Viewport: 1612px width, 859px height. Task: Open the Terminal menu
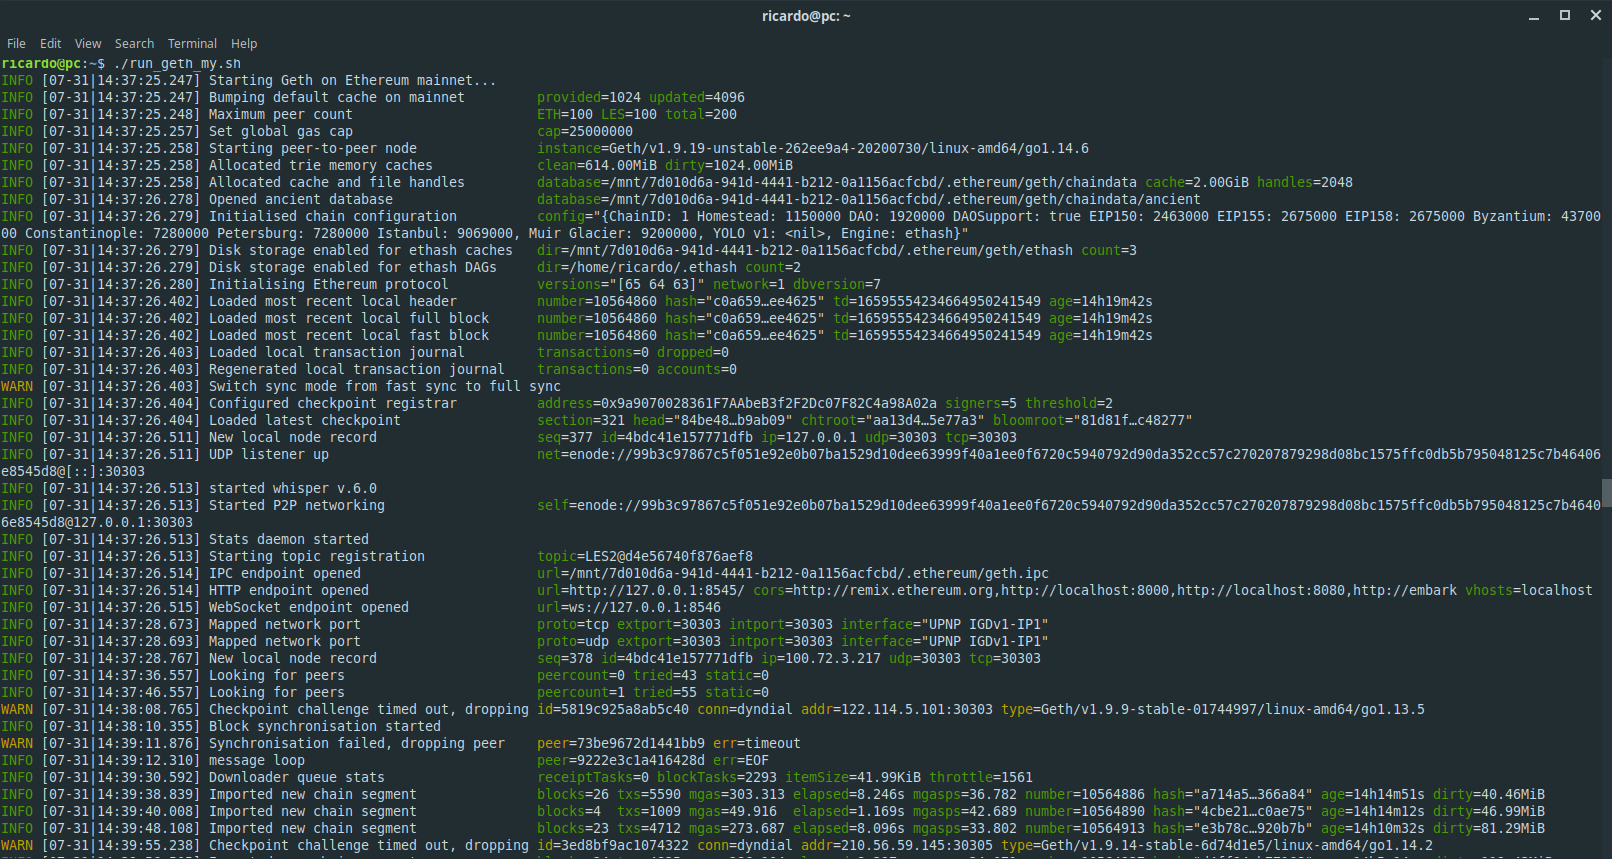coord(192,44)
